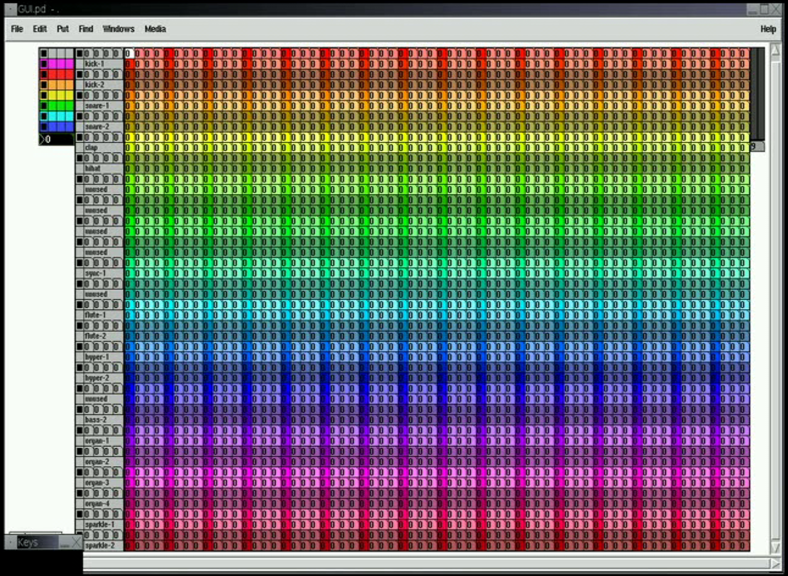Toggle the red palette row's black square

[44, 74]
